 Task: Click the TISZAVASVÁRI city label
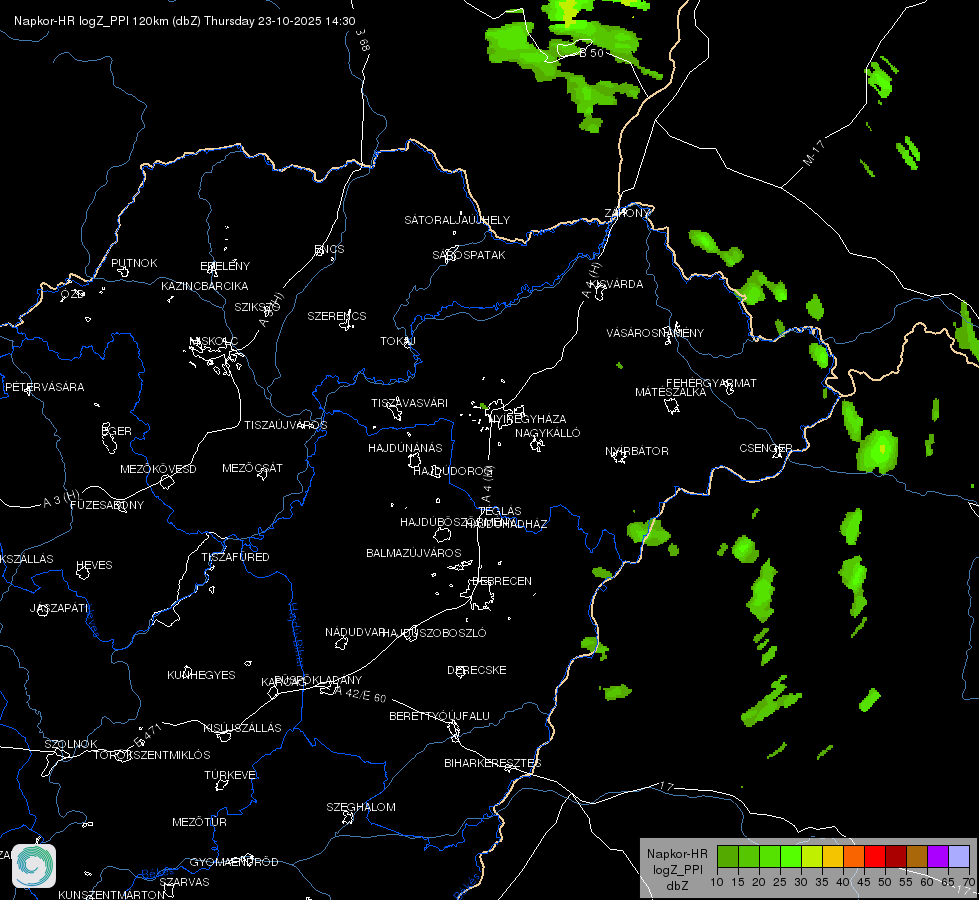click(x=410, y=403)
